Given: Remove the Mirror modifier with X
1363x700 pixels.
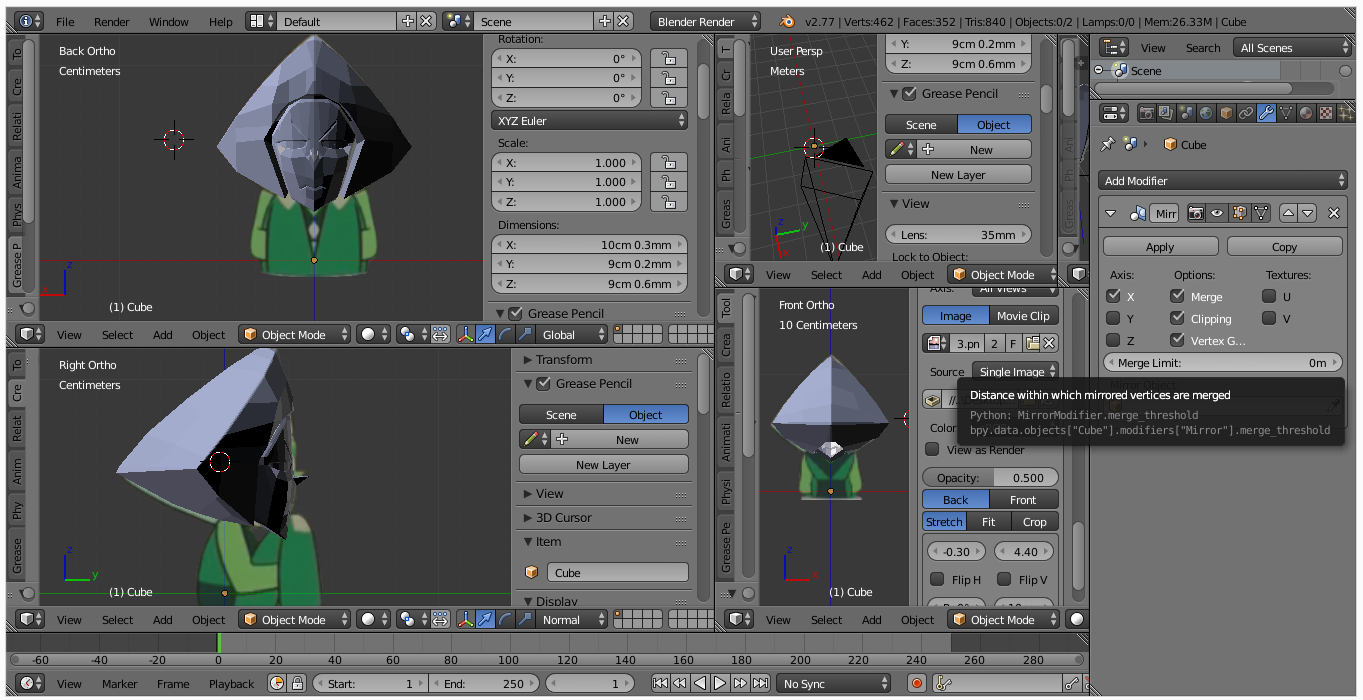Looking at the screenshot, I should (x=1333, y=213).
